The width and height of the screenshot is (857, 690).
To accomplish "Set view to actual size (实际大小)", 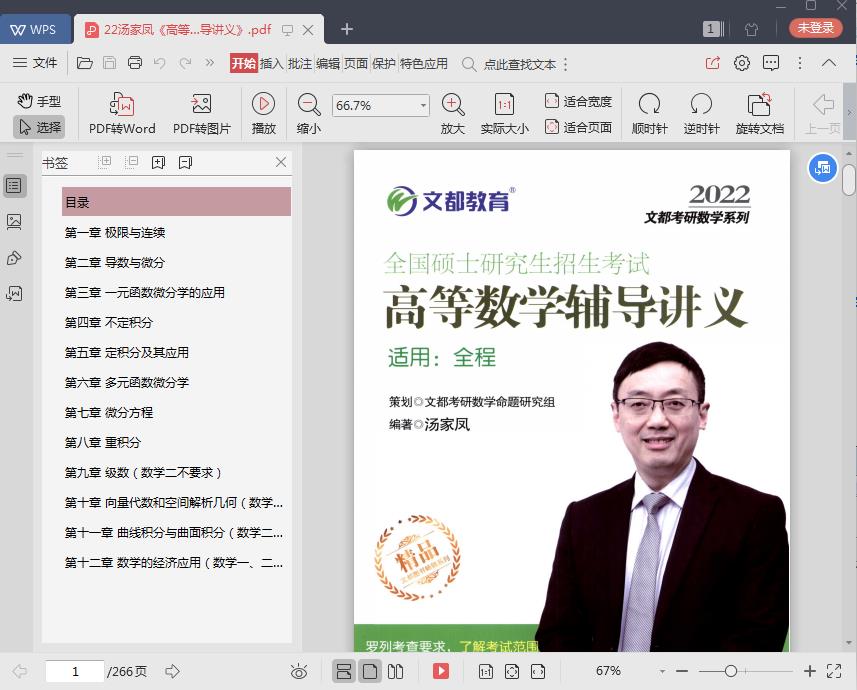I will tap(504, 114).
